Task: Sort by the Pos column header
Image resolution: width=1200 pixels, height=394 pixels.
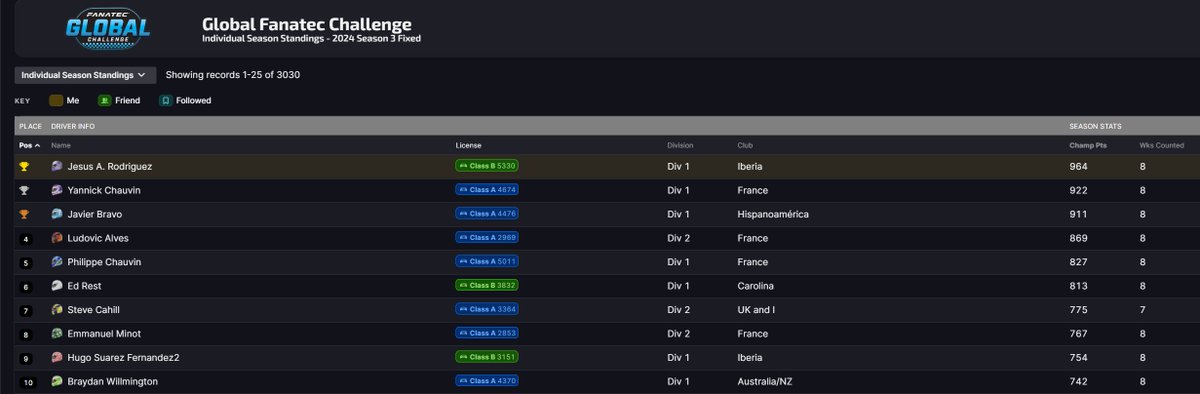Action: click(30, 146)
